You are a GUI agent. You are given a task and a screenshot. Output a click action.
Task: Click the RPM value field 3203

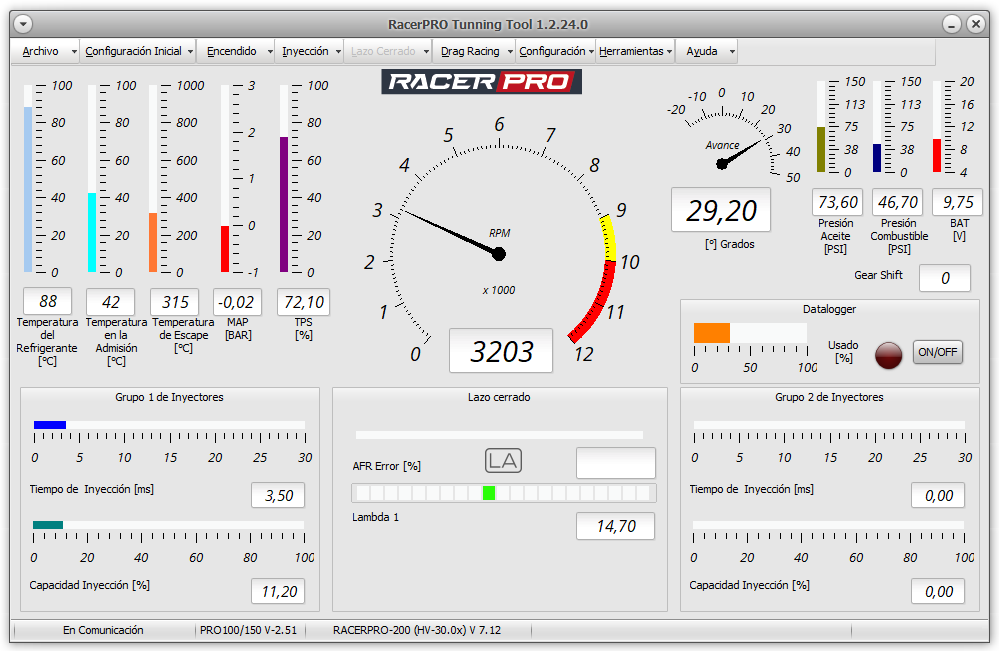(501, 351)
